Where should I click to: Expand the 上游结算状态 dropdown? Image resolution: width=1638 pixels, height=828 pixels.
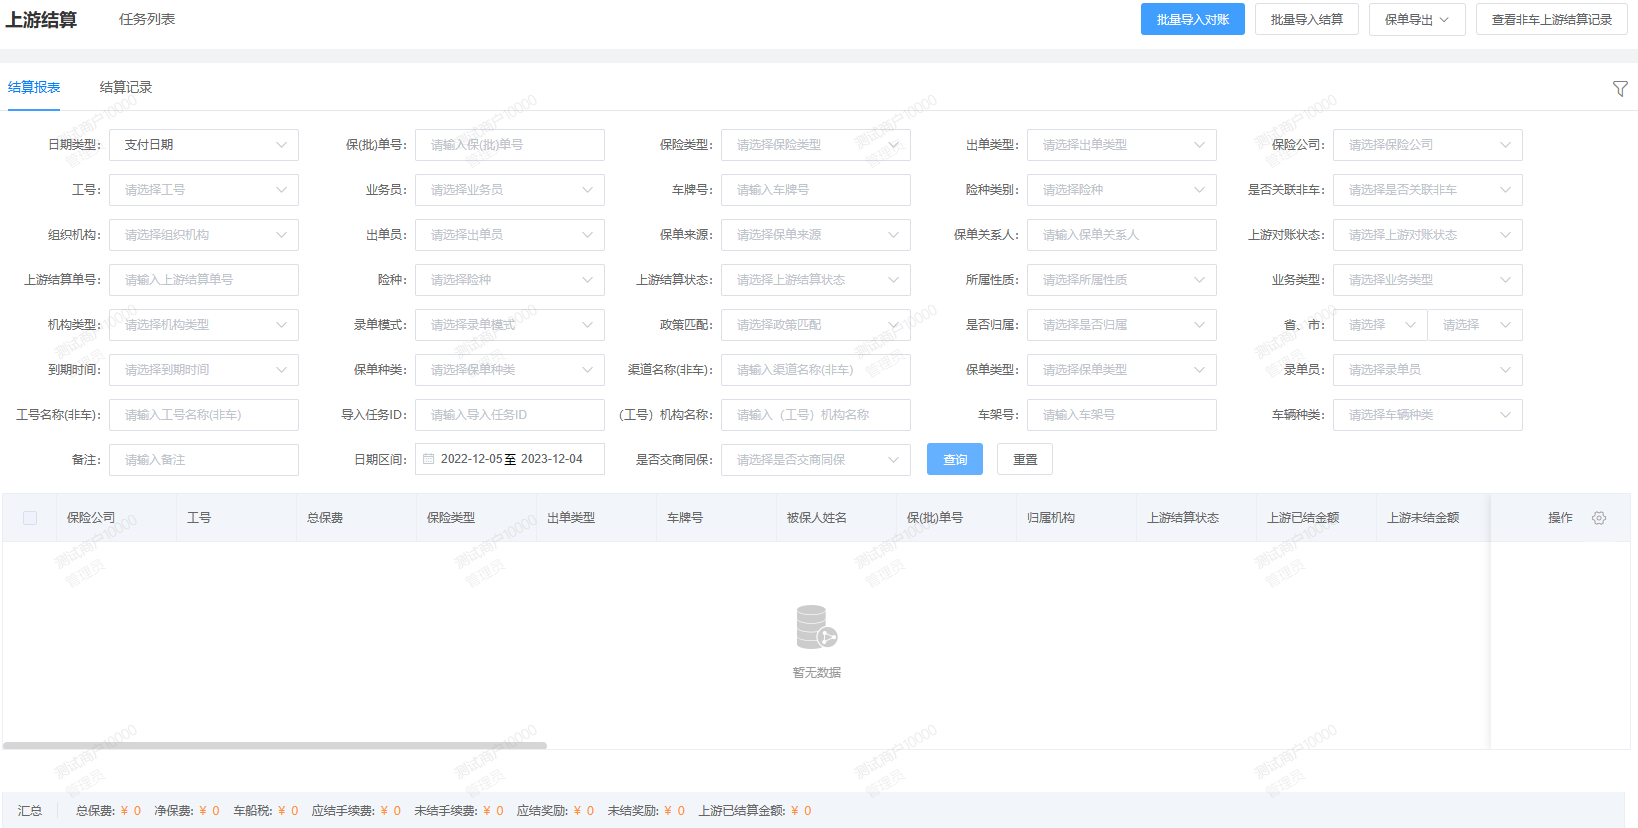click(815, 280)
